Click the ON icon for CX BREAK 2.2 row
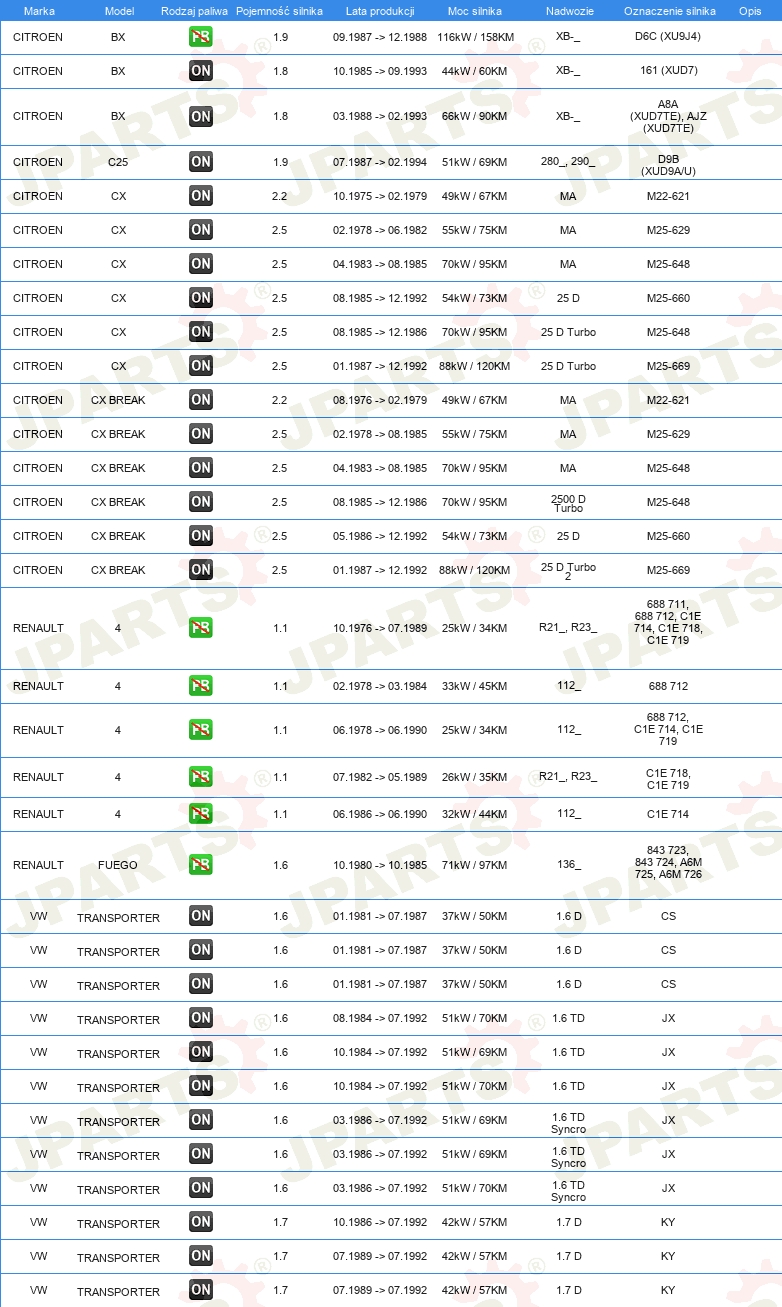This screenshot has height=1307, width=782. 201,400
